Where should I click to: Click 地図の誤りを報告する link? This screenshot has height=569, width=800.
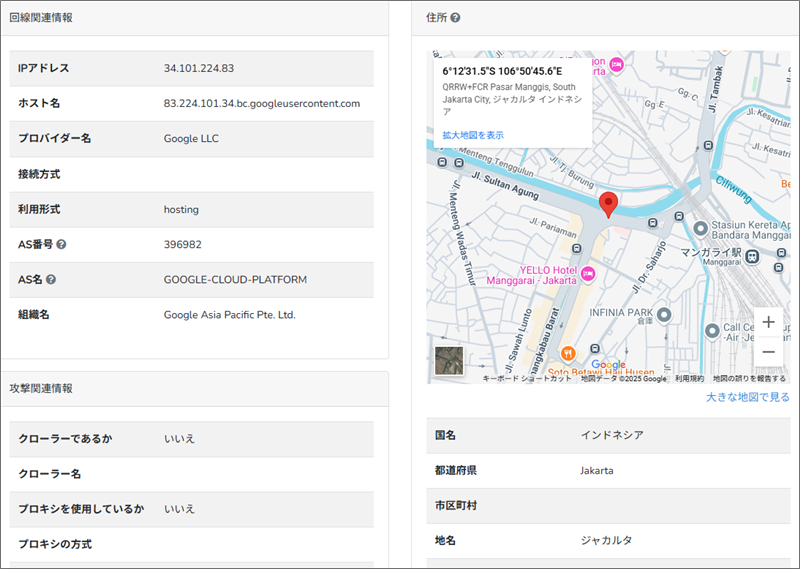tap(749, 379)
